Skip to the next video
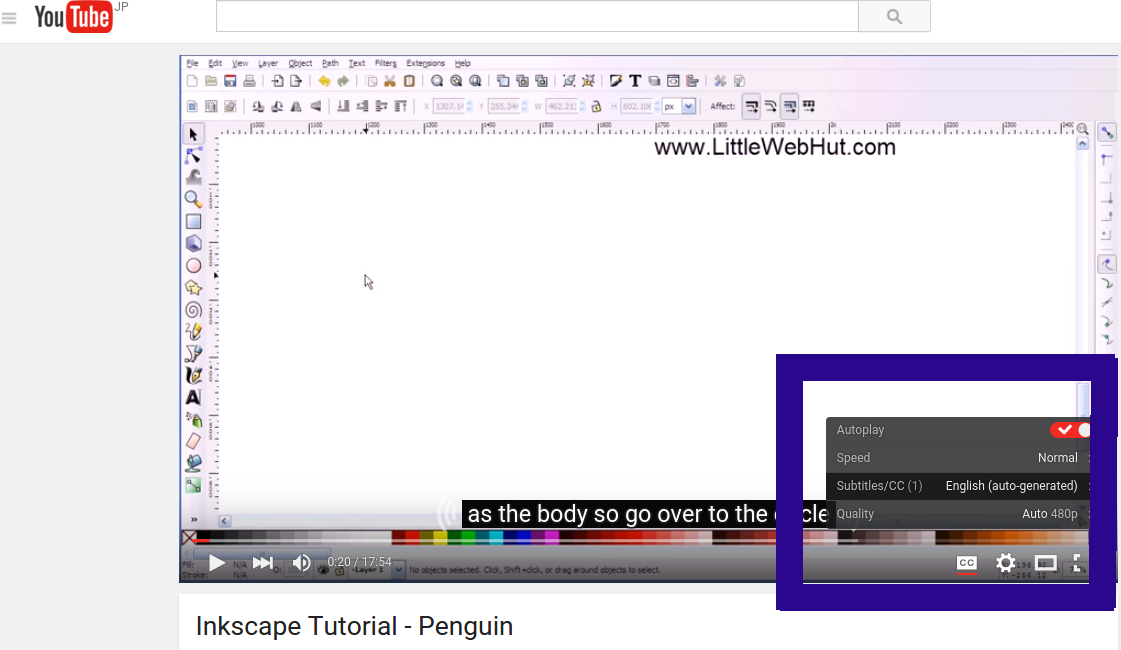The height and width of the screenshot is (650, 1121). (262, 563)
